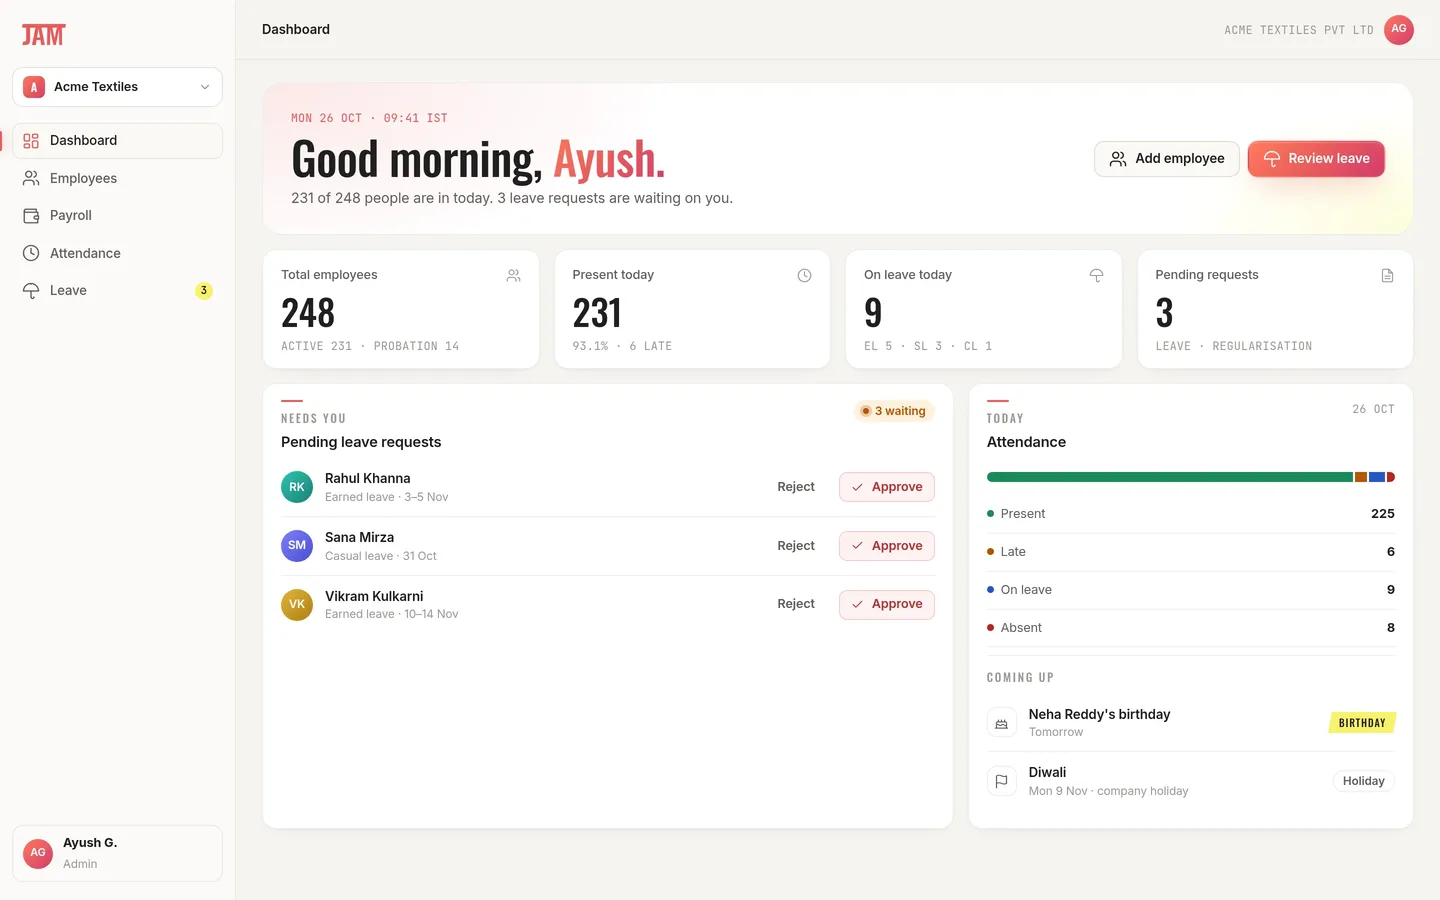The width and height of the screenshot is (1440, 900).
Task: Click the people icon on Total employees card
Action: click(x=513, y=276)
